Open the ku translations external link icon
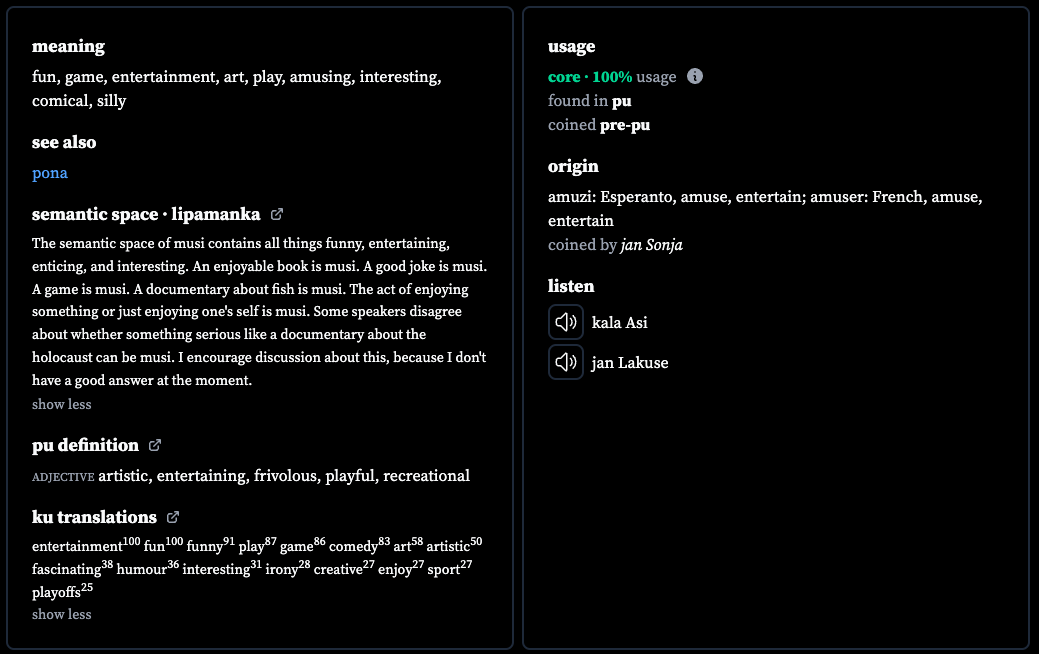This screenshot has width=1039, height=654. coord(173,517)
